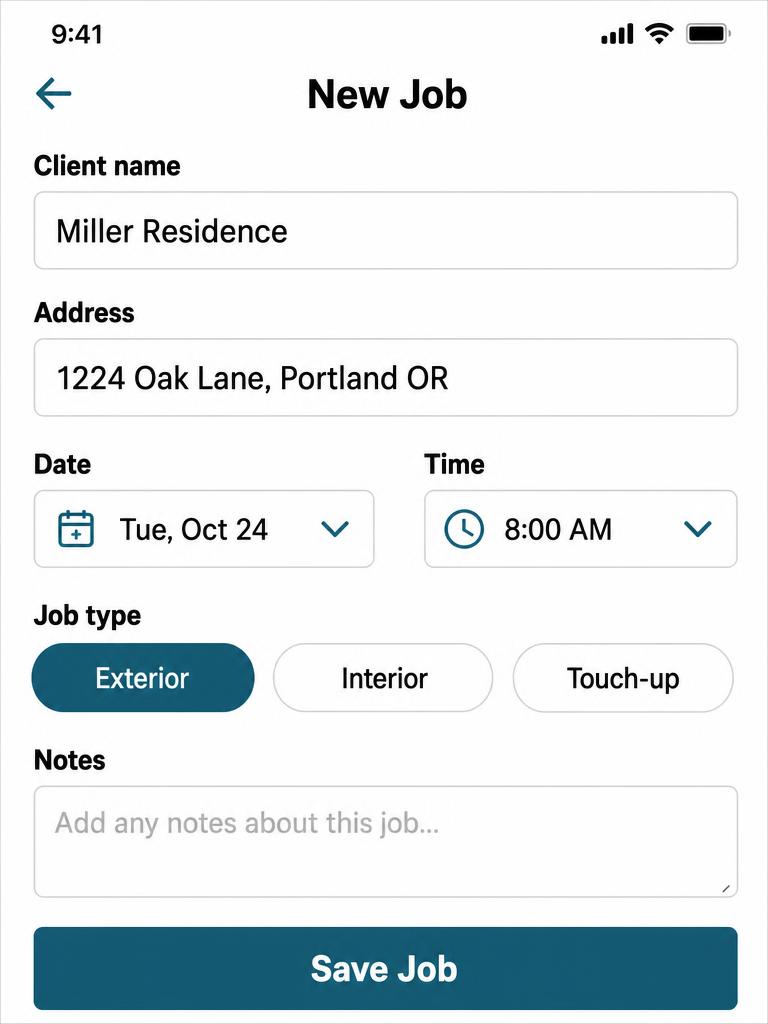Edit the Address input field

(x=385, y=377)
